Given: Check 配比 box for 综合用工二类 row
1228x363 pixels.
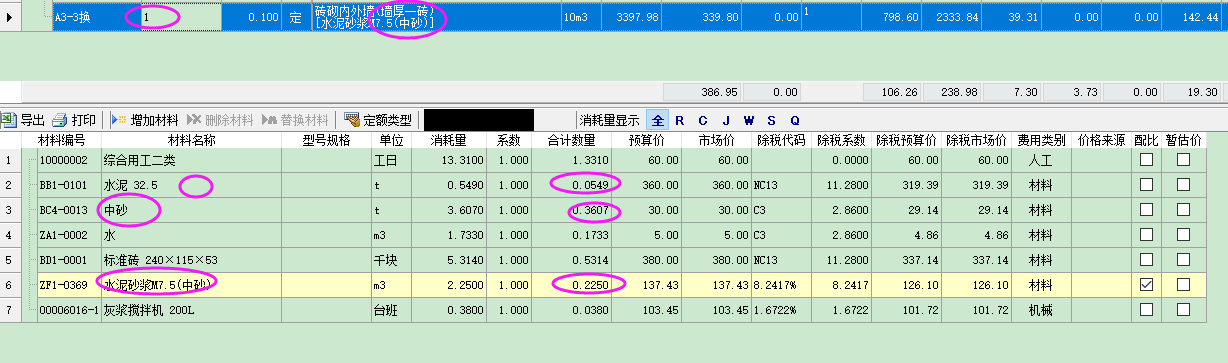Looking at the screenshot, I should pos(1146,159).
